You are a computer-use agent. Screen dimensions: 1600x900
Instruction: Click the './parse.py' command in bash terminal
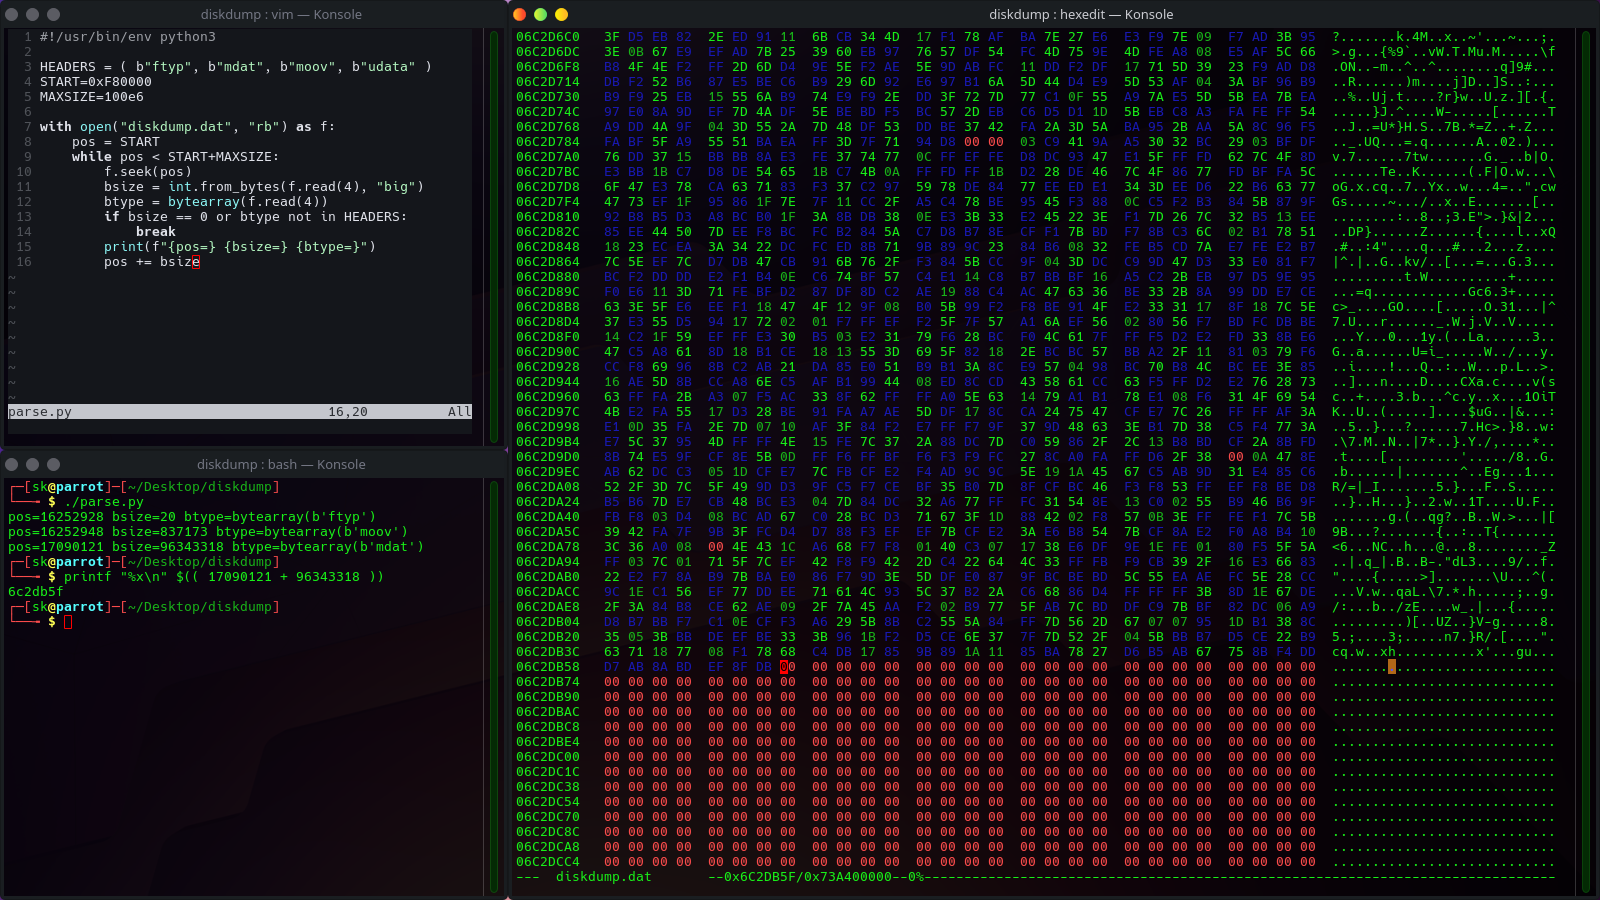[104, 502]
